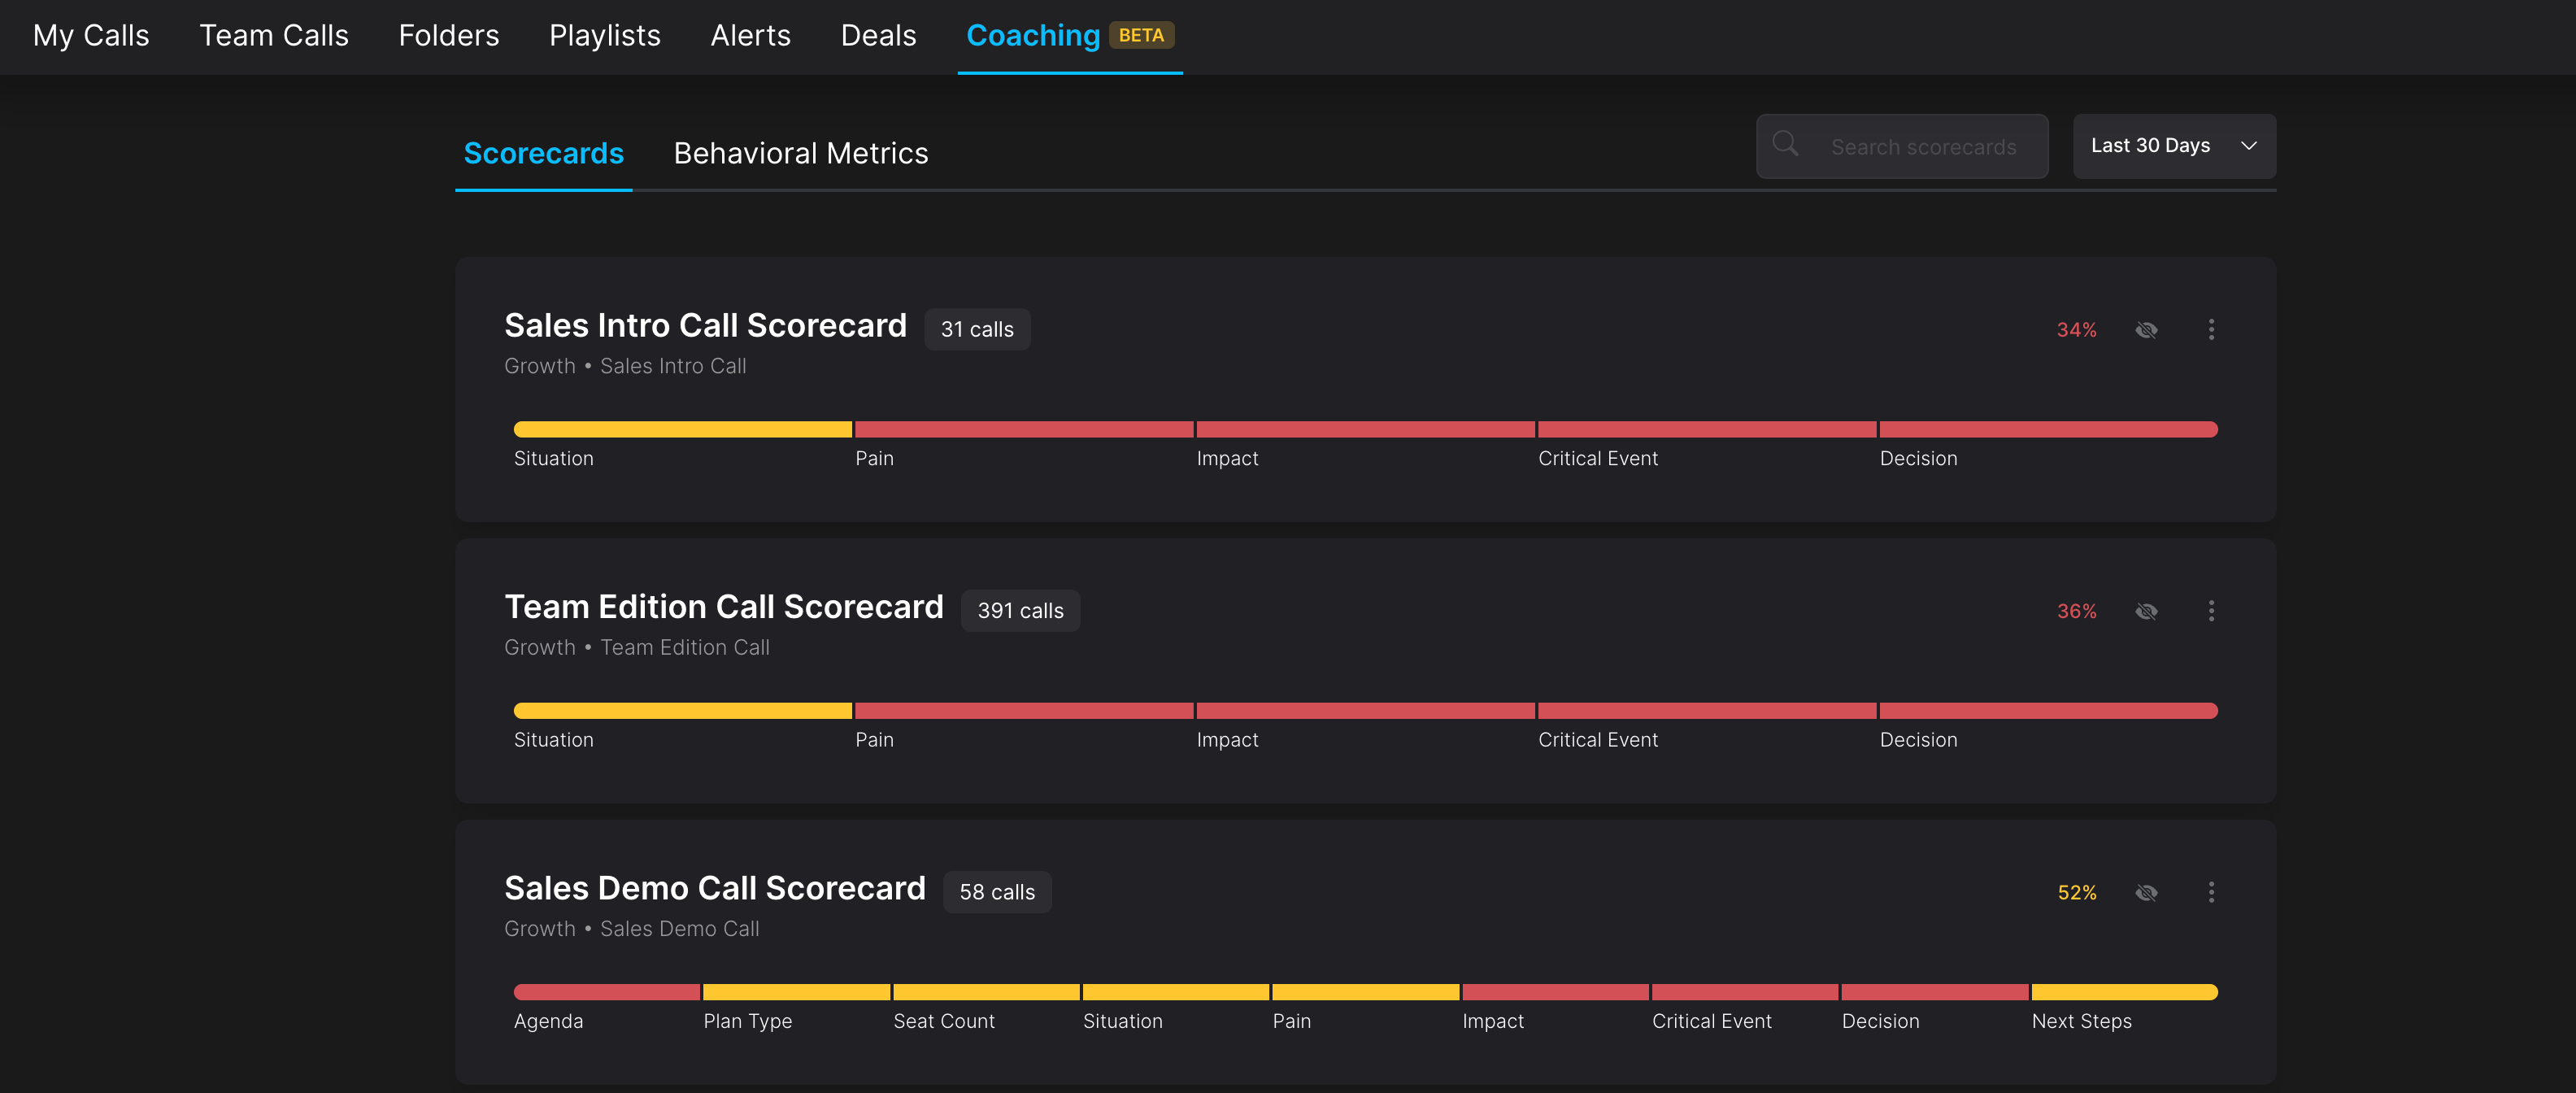Focus the Search scorecards field
Viewport: 2576px width, 1093px height.
click(1923, 147)
